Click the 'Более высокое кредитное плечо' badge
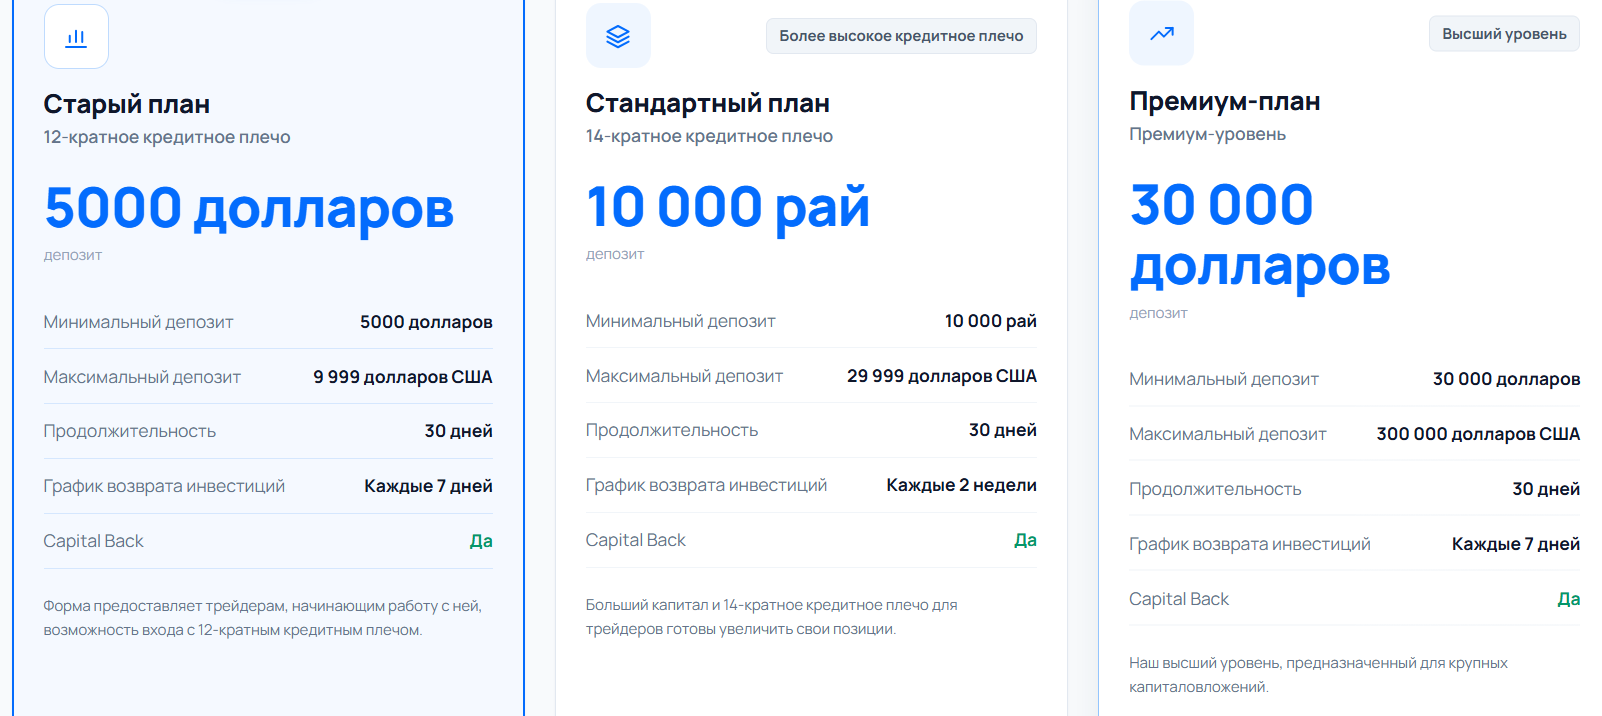This screenshot has width=1602, height=716. click(901, 36)
